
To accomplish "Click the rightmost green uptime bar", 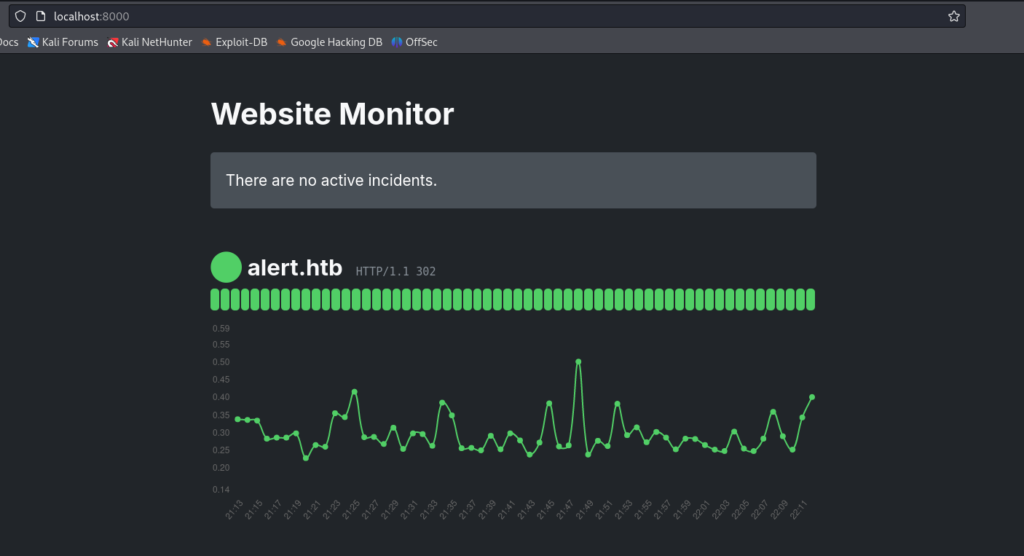I will pos(810,299).
